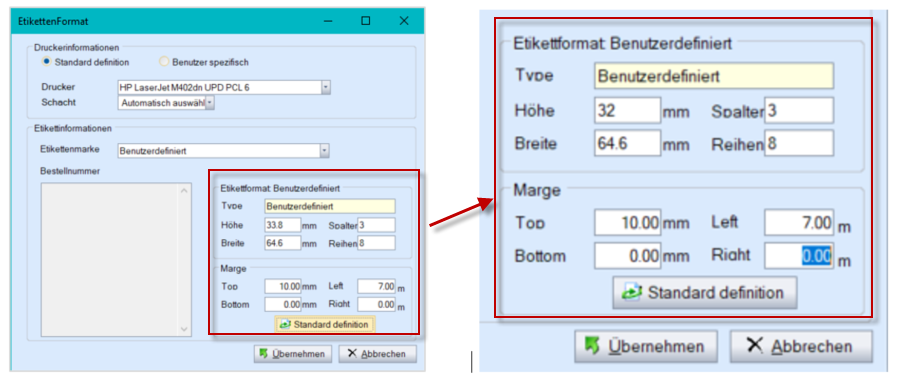Viewport: 897px width, 379px height.
Task: Click the Druckerinformationen group label
Action: [x=77, y=47]
